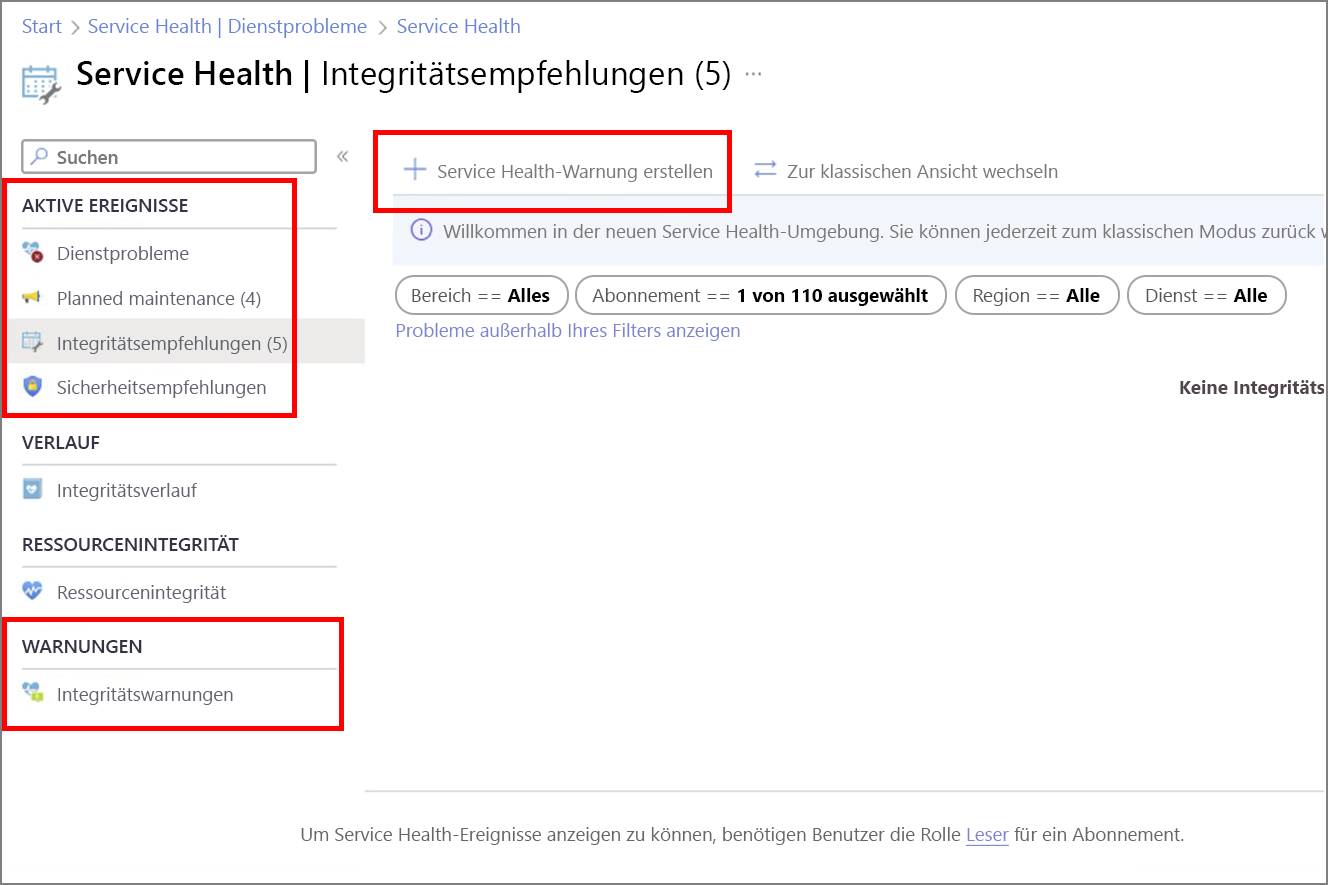Viewport: 1328px width, 885px height.
Task: Click the AKTIVE EREIGNISSE section heading
Action: (x=105, y=206)
